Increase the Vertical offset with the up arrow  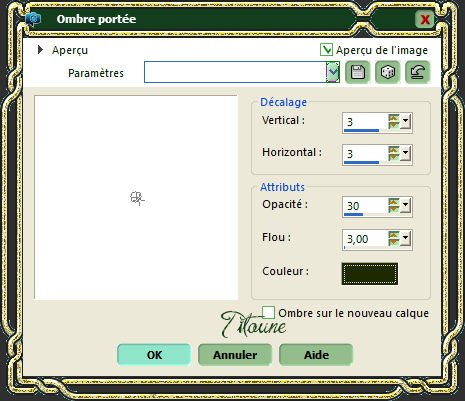[x=394, y=118]
